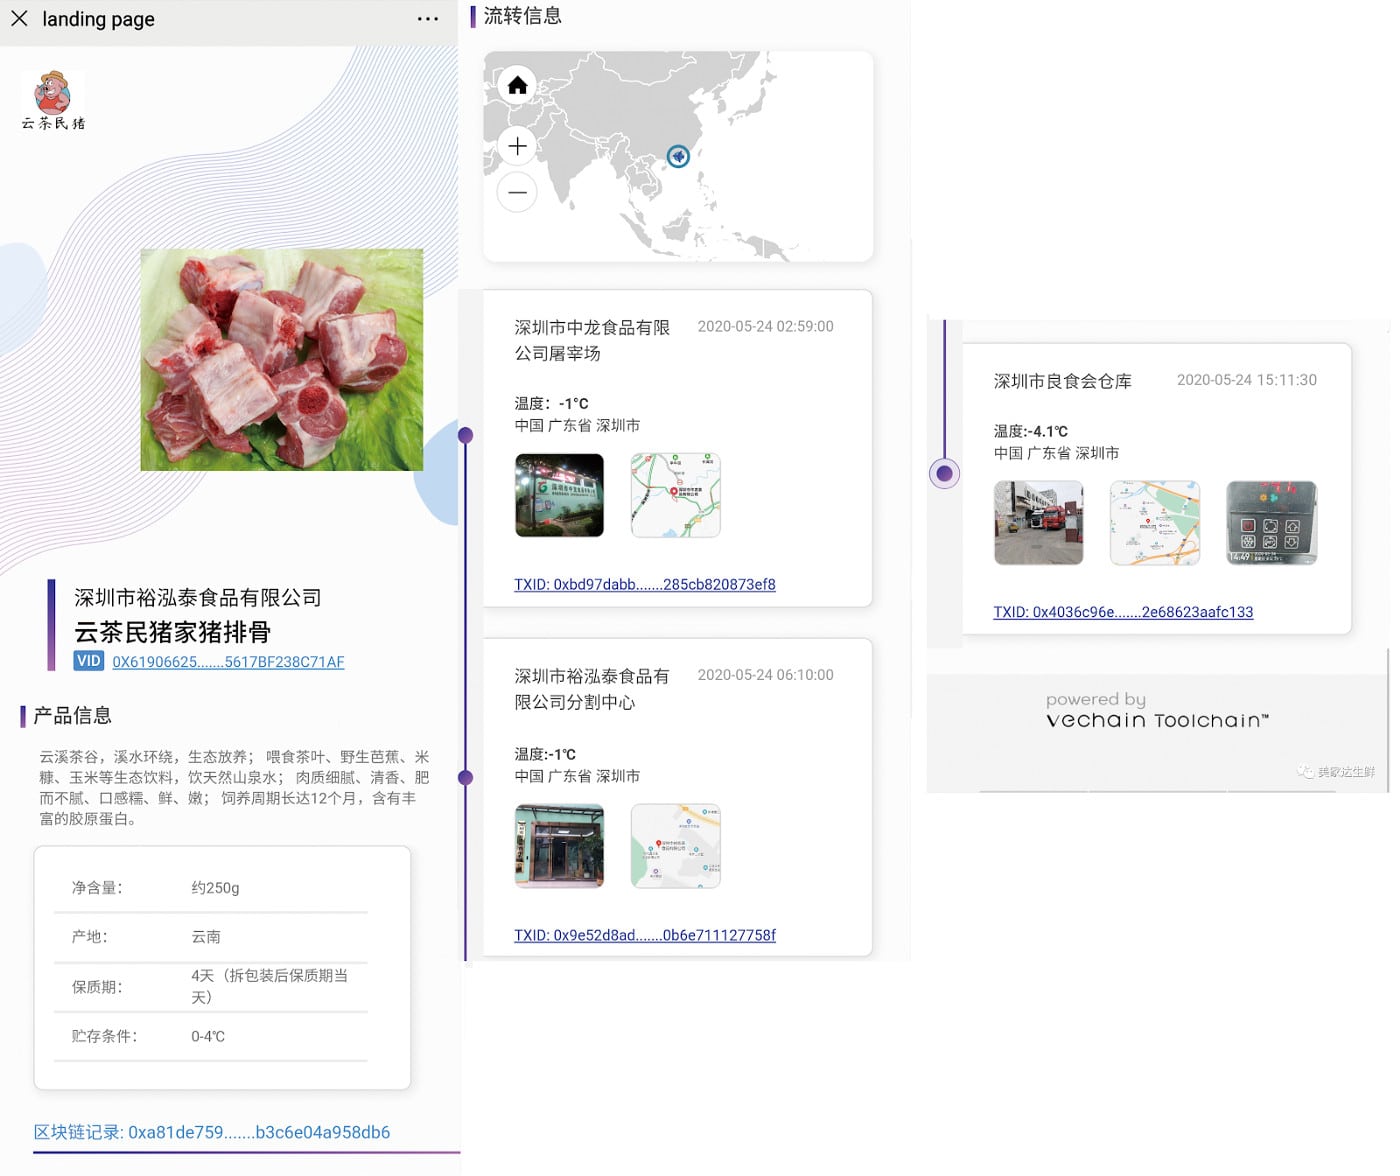Click the blue VID badge

(x=89, y=661)
